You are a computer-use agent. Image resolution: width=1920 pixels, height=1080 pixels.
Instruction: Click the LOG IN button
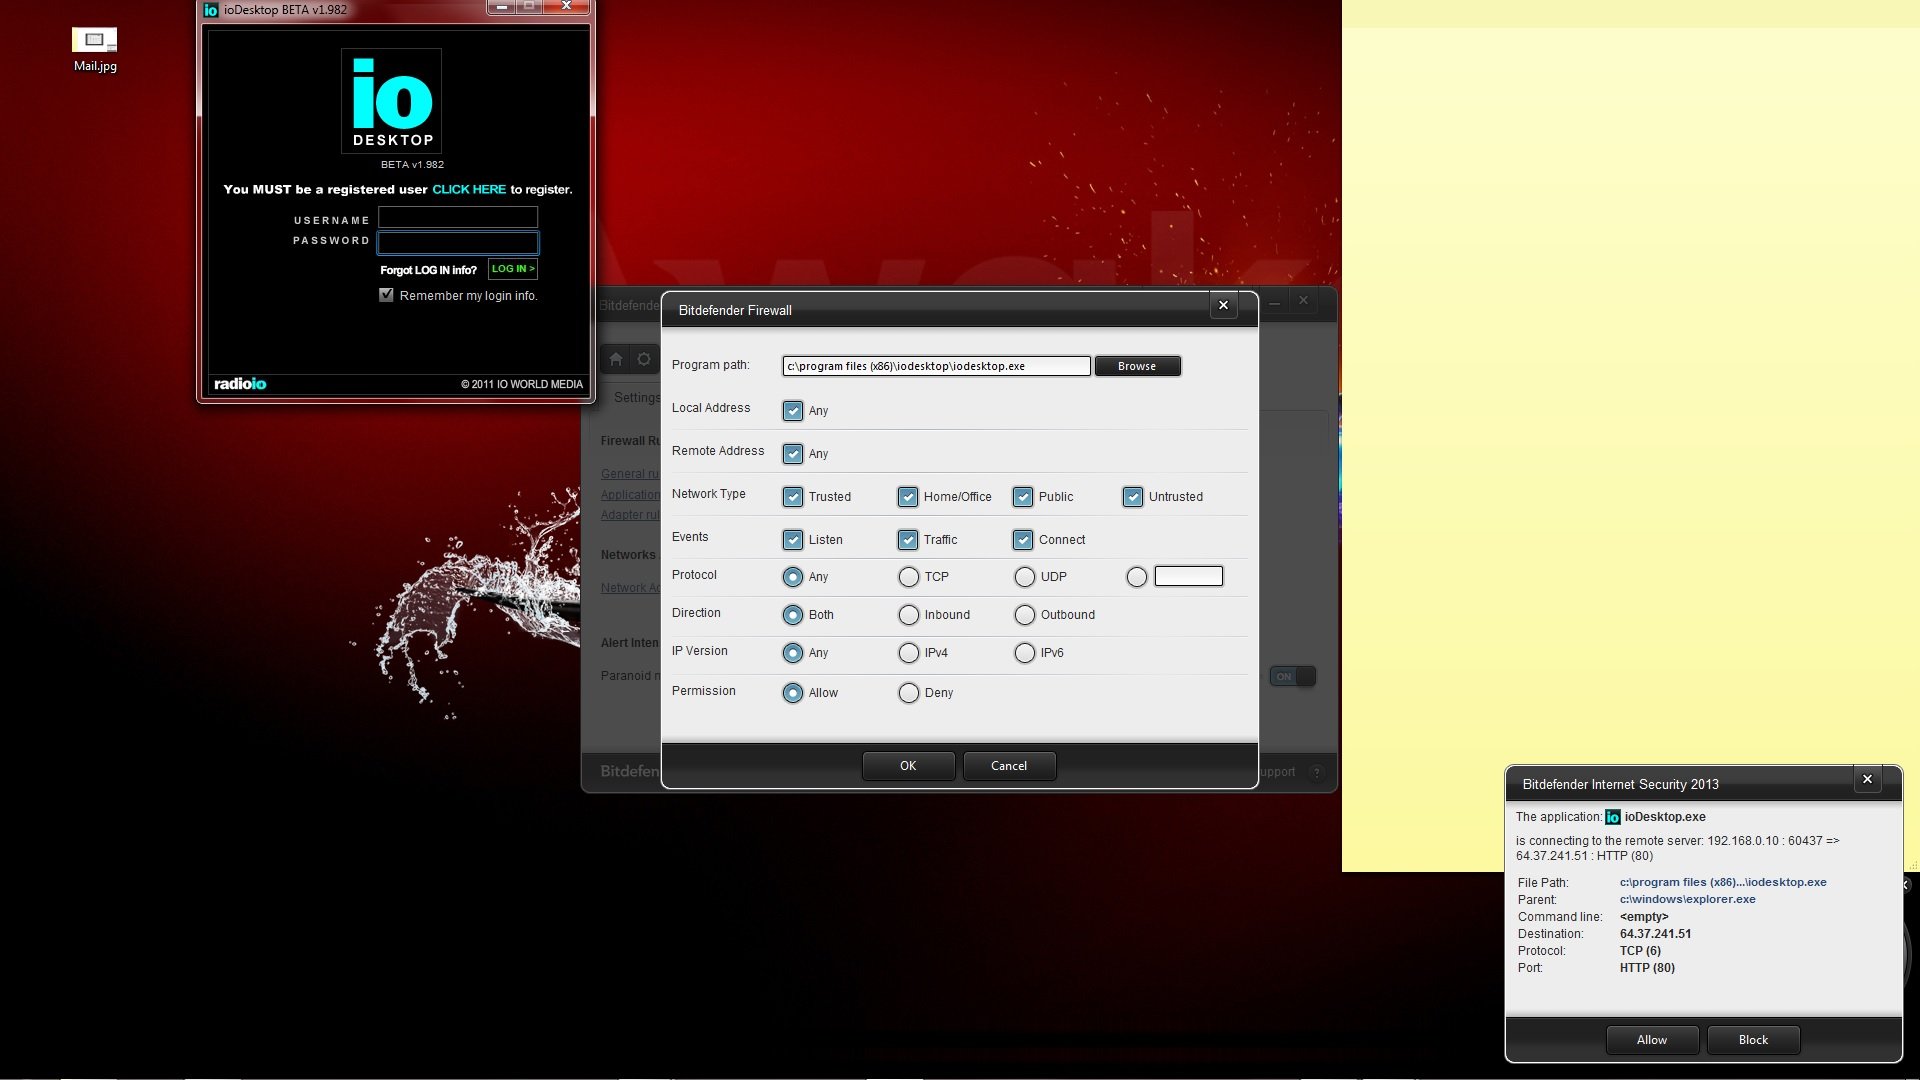[x=513, y=269]
